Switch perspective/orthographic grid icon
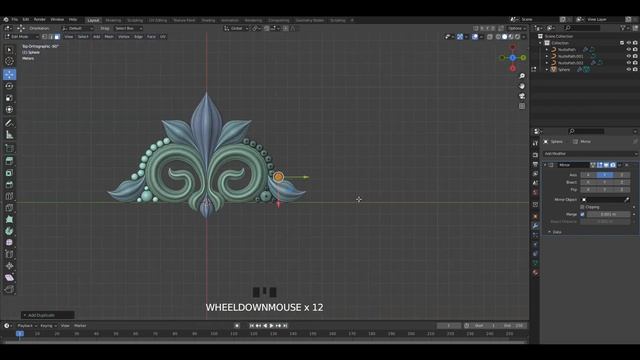The height and width of the screenshot is (360, 640). [522, 106]
